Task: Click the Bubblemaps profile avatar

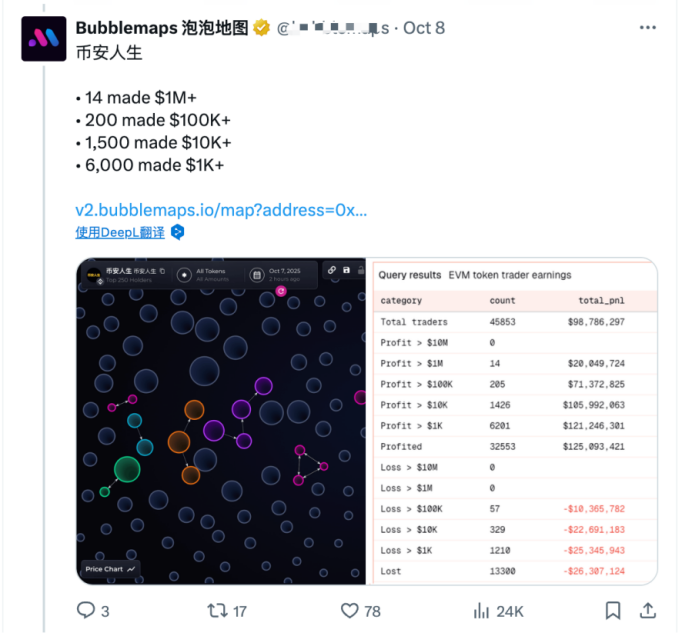Action: click(x=44, y=39)
